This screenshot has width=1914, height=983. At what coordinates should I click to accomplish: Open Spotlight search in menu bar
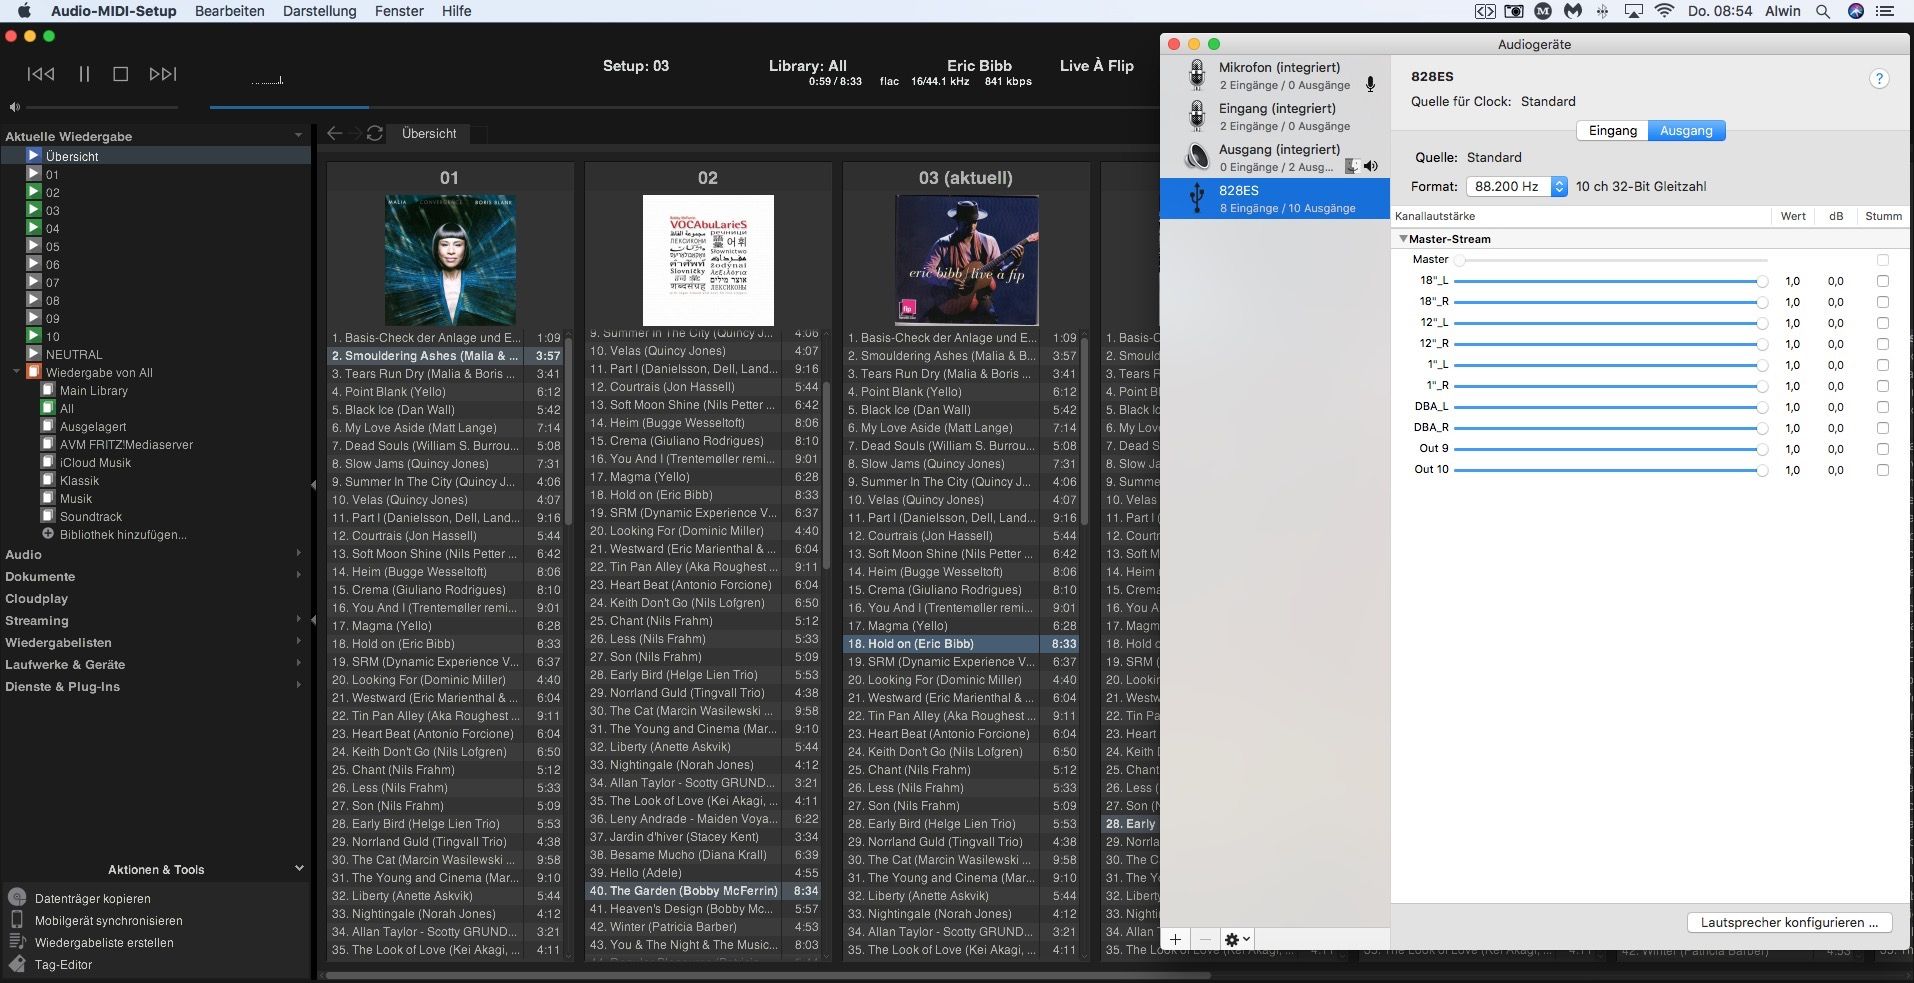click(x=1823, y=11)
